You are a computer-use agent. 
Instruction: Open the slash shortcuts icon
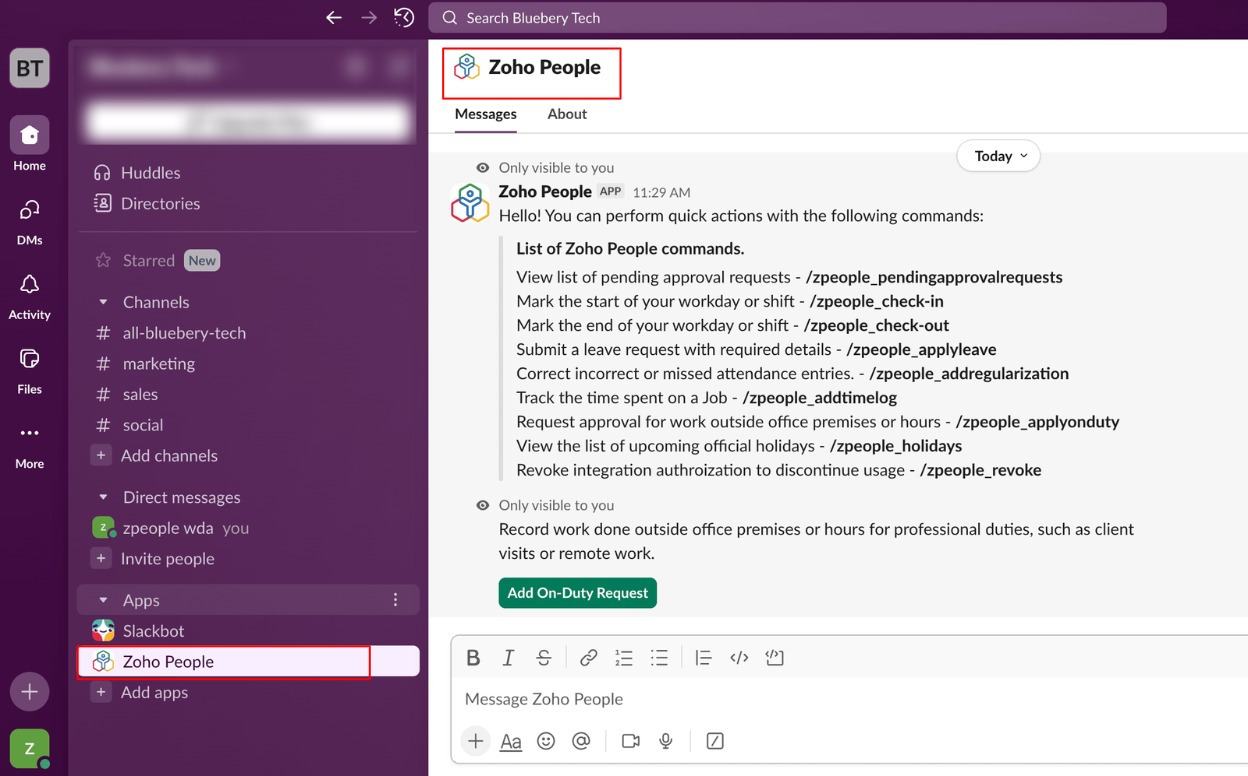715,741
